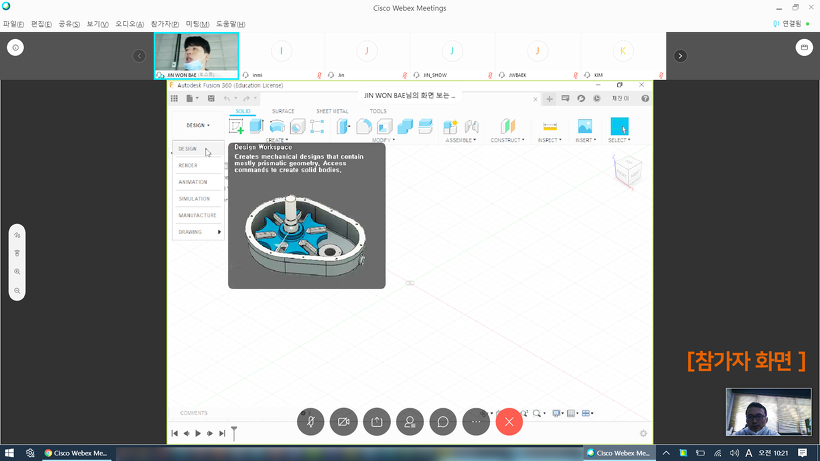This screenshot has width=820, height=461.
Task: Expand DRAWING submenu arrow
Action: [219, 232]
